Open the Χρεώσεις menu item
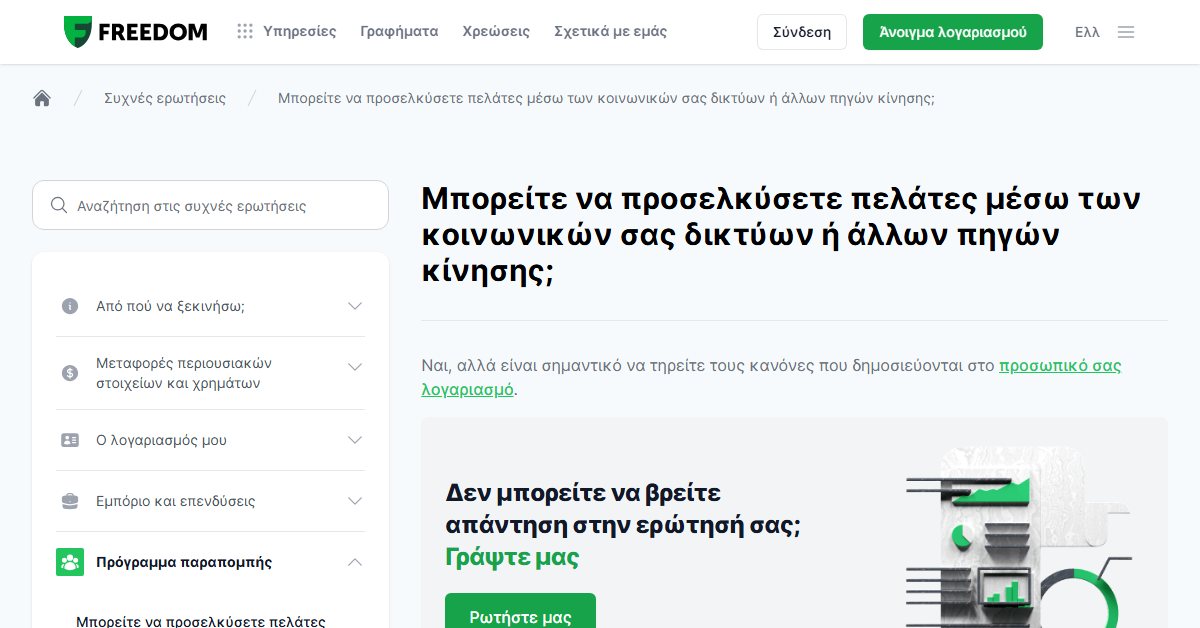The height and width of the screenshot is (628, 1200). [496, 32]
